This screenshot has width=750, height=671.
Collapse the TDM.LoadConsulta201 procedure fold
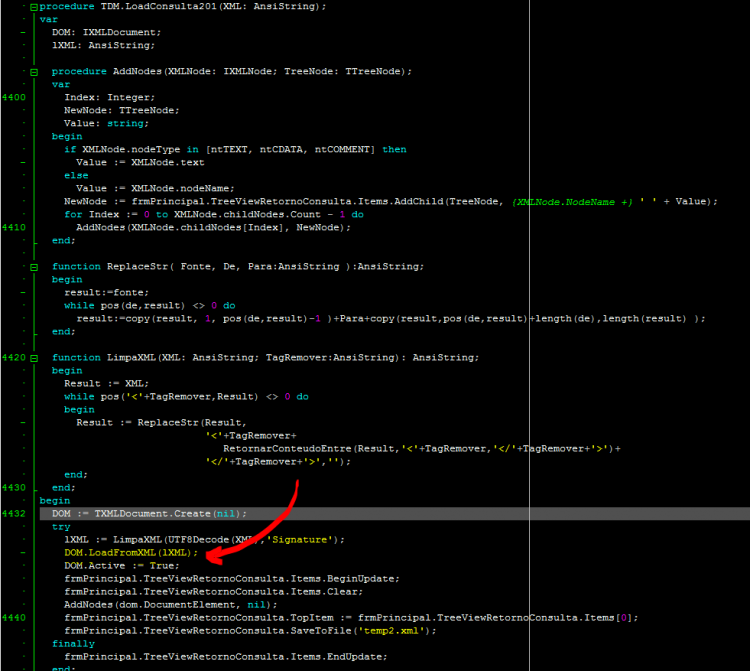tap(34, 7)
